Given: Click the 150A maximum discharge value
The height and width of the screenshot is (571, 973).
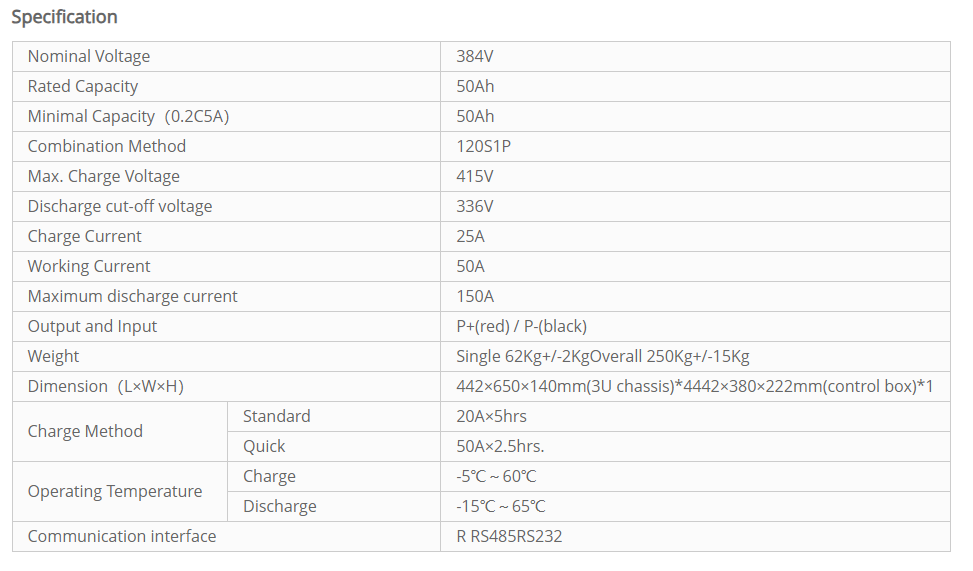Looking at the screenshot, I should [475, 296].
